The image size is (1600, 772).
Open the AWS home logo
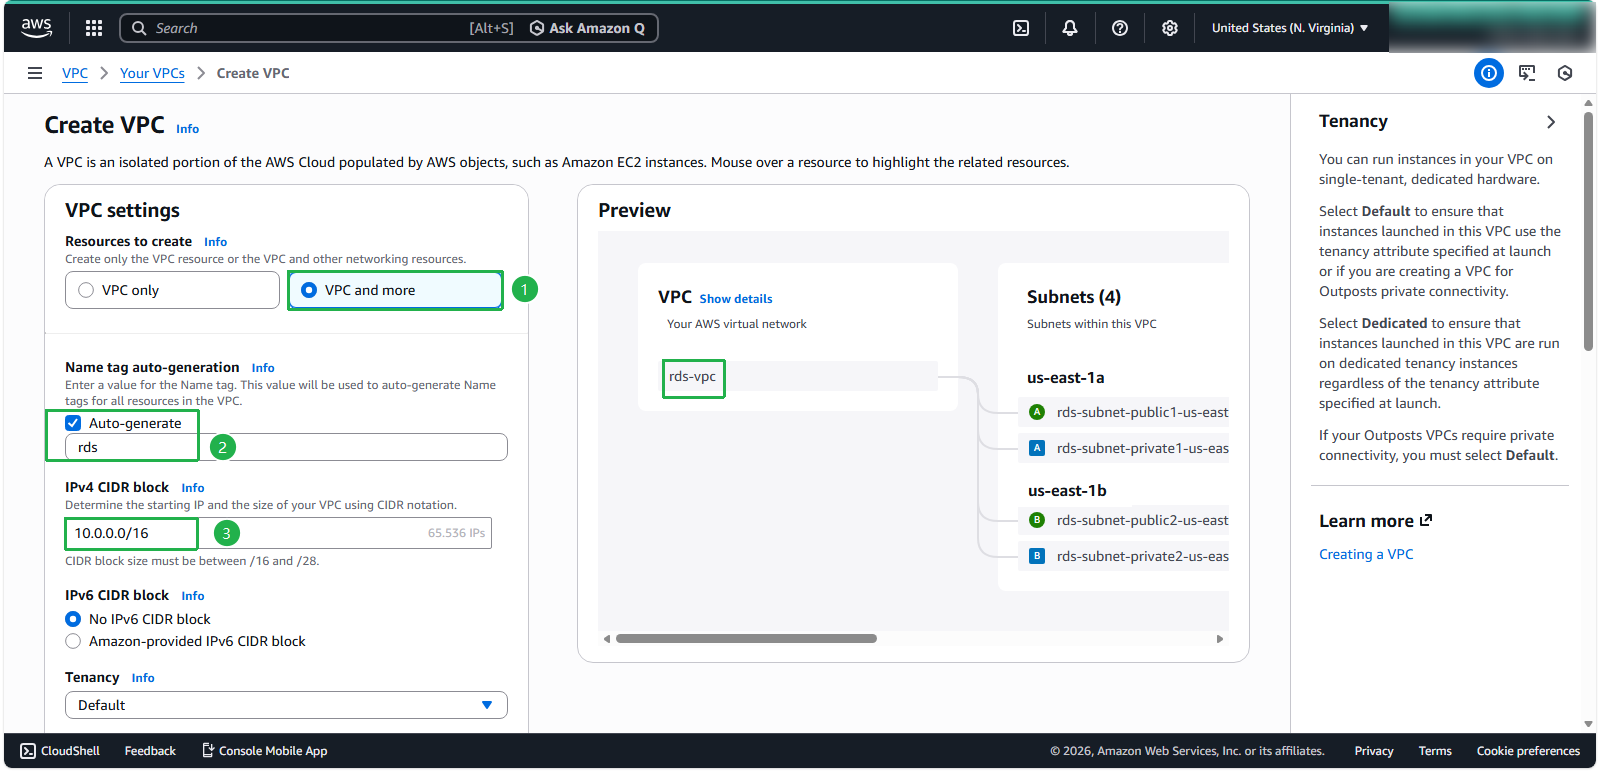36,28
